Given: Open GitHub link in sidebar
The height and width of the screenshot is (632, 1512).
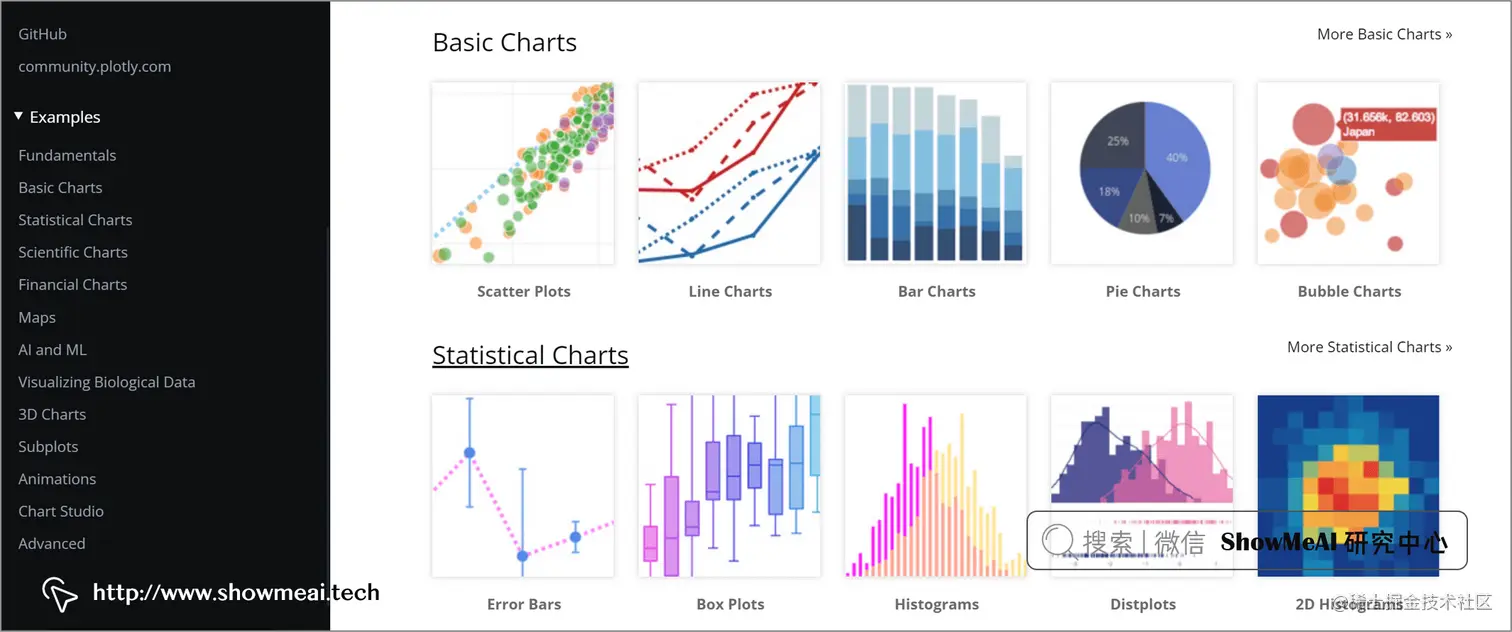Looking at the screenshot, I should click(x=43, y=34).
